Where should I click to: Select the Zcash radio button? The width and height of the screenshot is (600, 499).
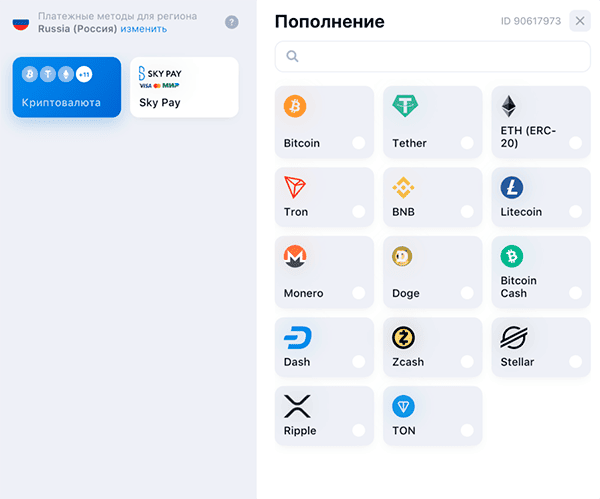(x=467, y=362)
